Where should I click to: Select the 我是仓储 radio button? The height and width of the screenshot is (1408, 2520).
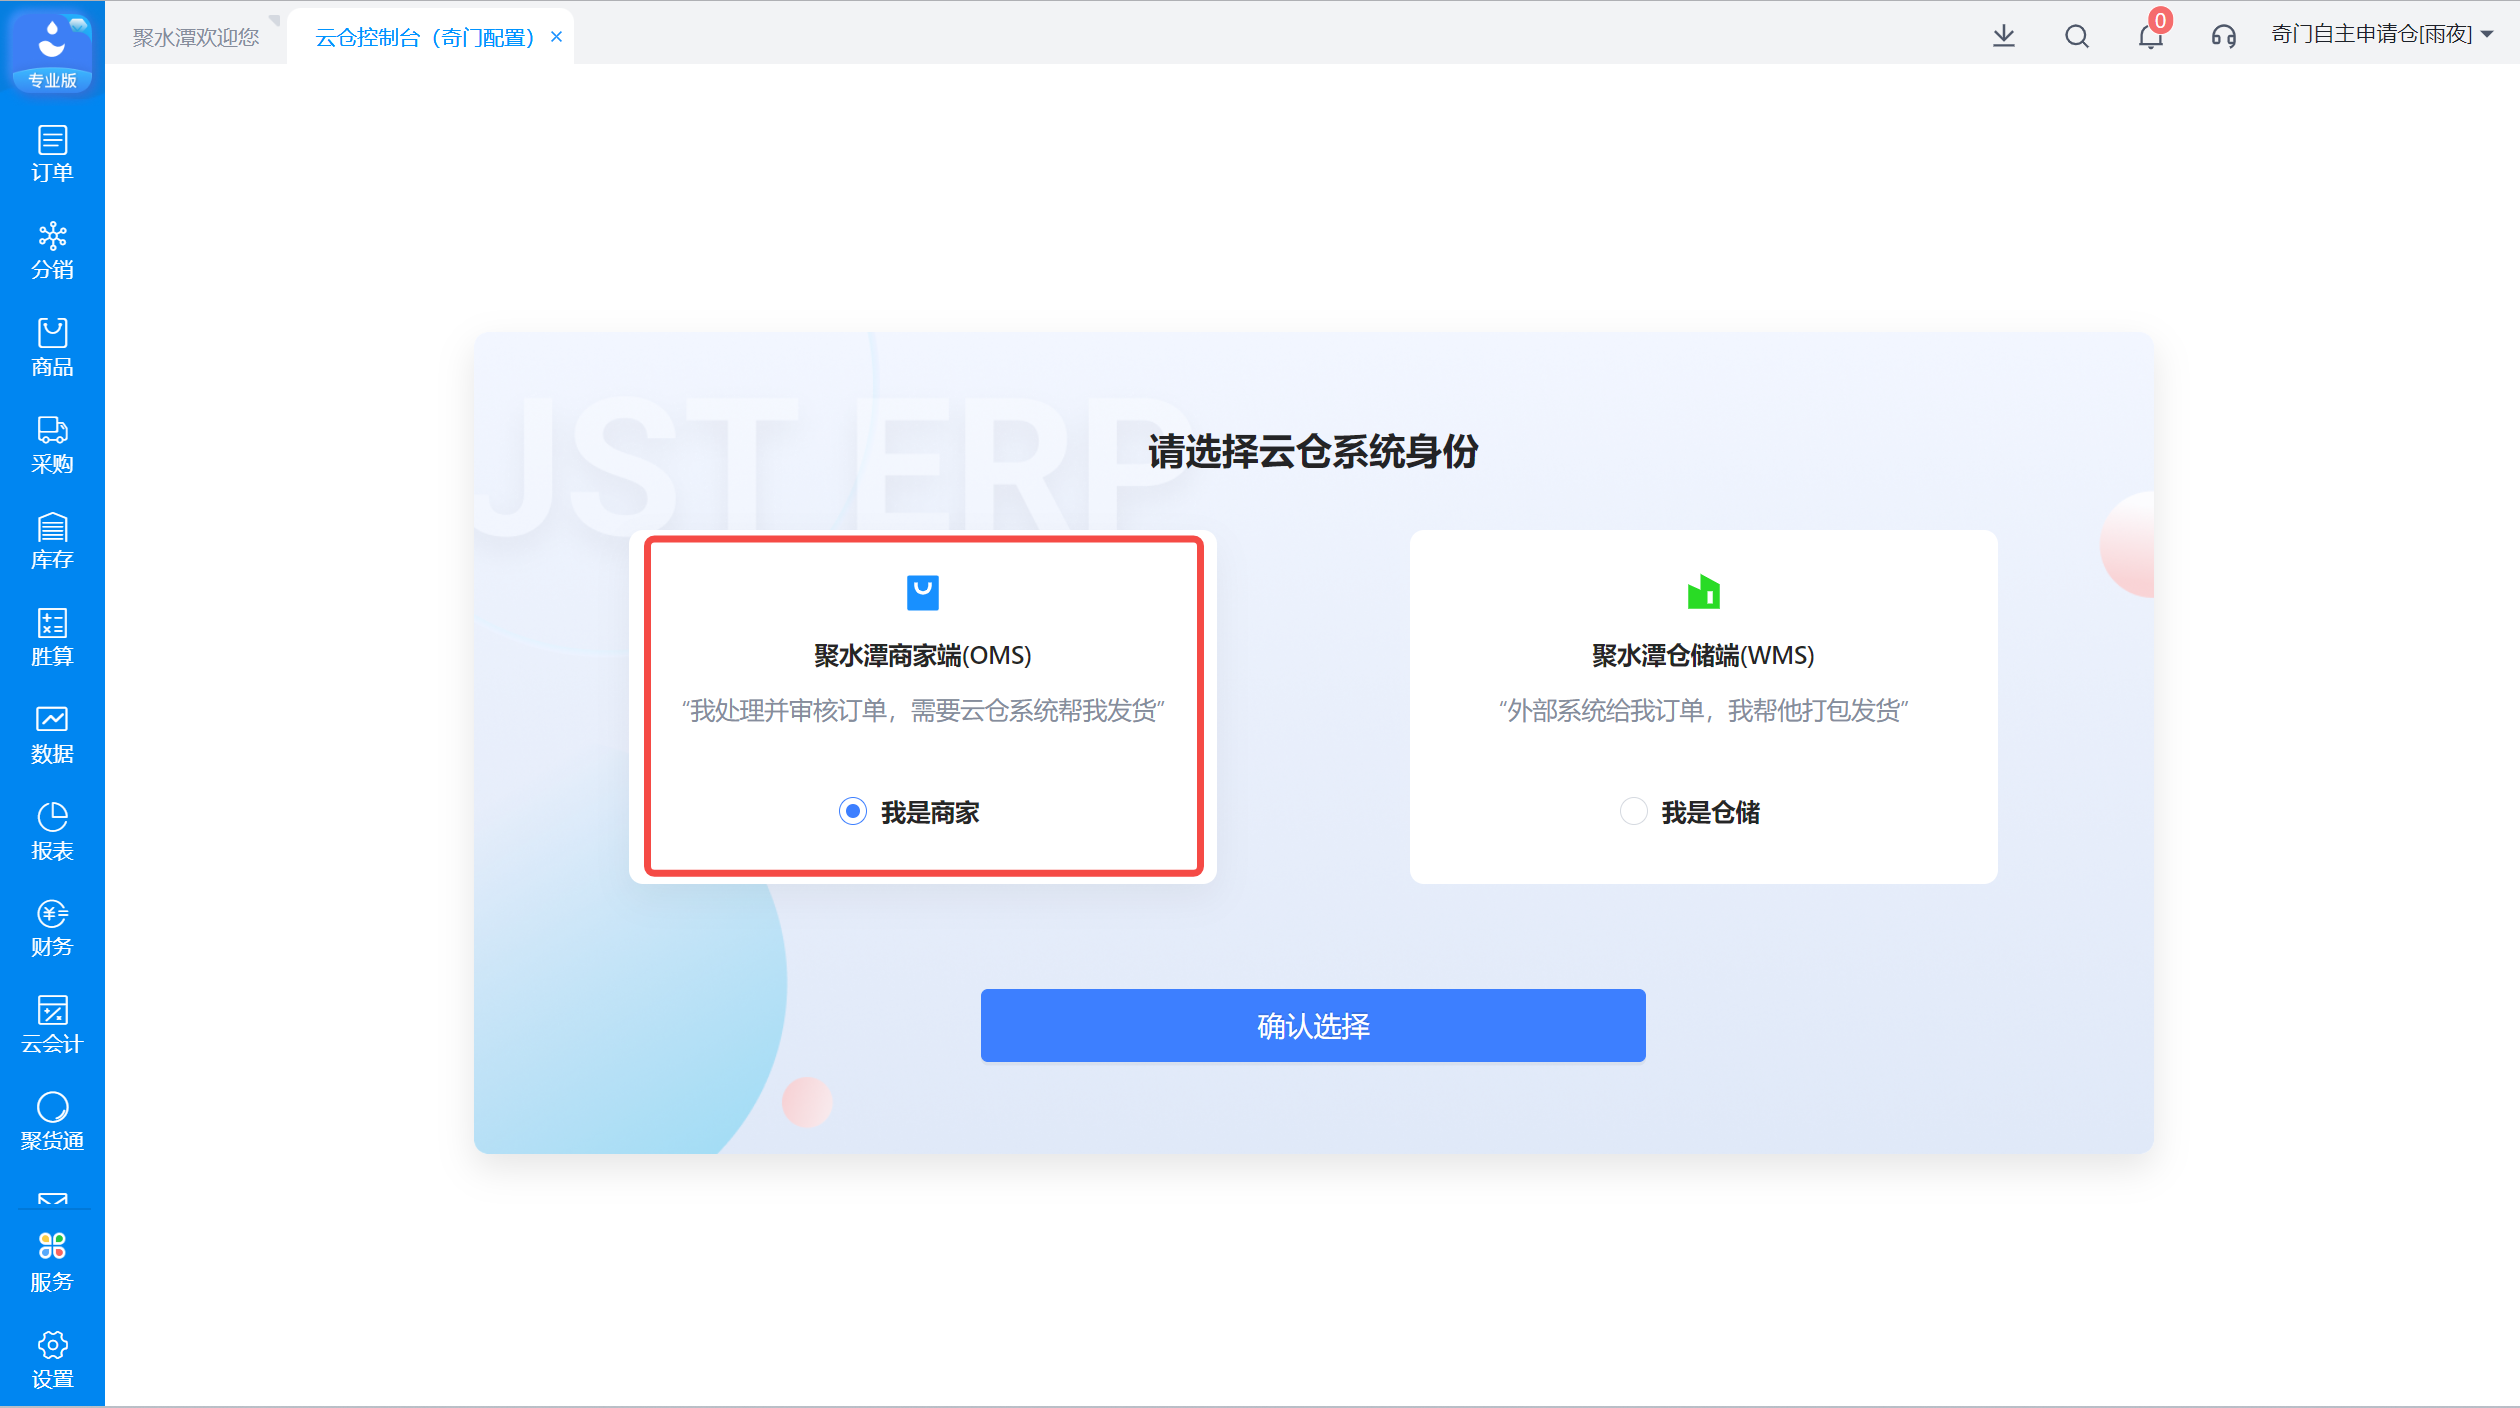(x=1634, y=811)
